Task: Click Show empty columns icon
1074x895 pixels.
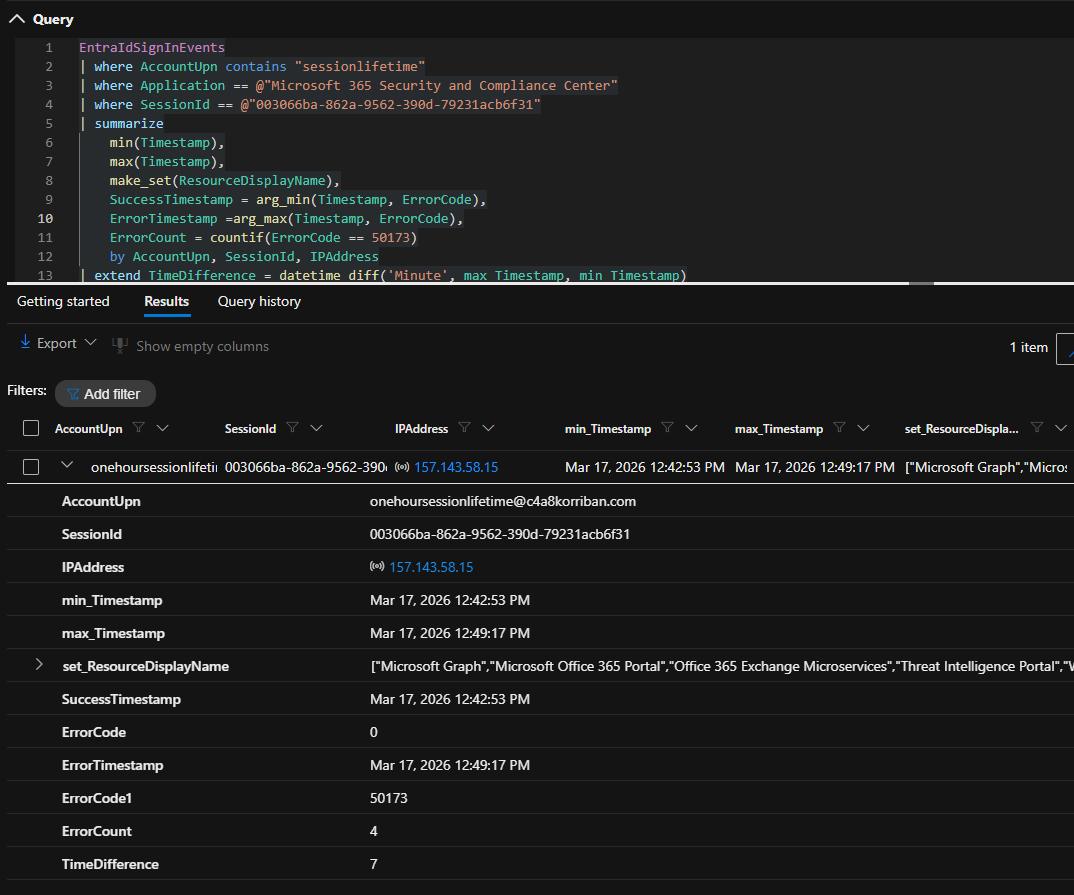Action: 120,345
